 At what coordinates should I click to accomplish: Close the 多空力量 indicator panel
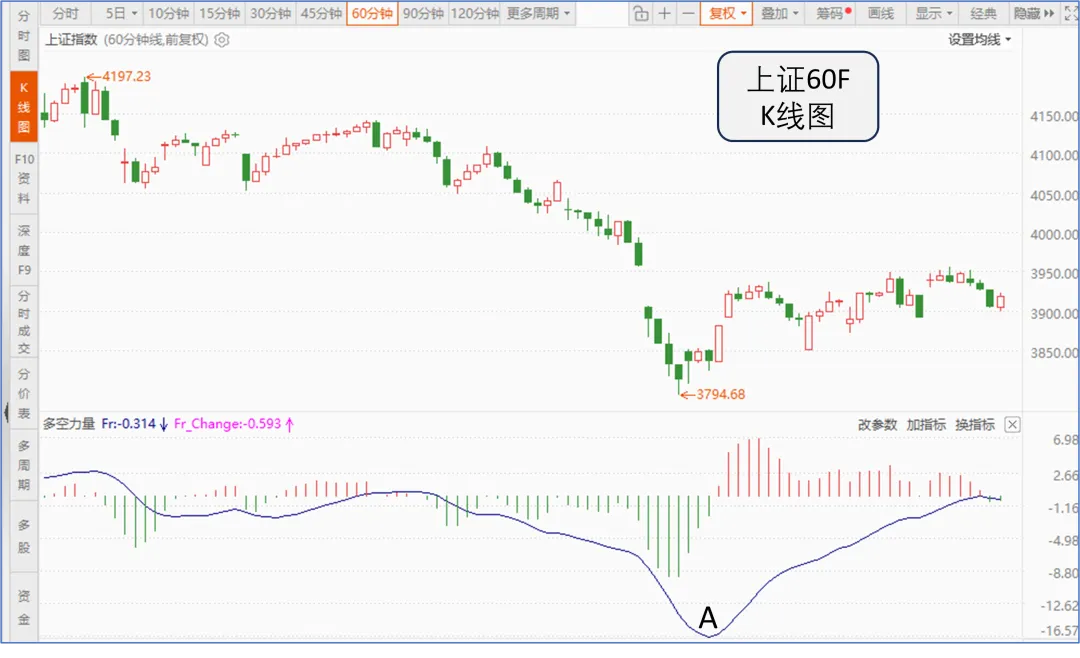click(1012, 424)
